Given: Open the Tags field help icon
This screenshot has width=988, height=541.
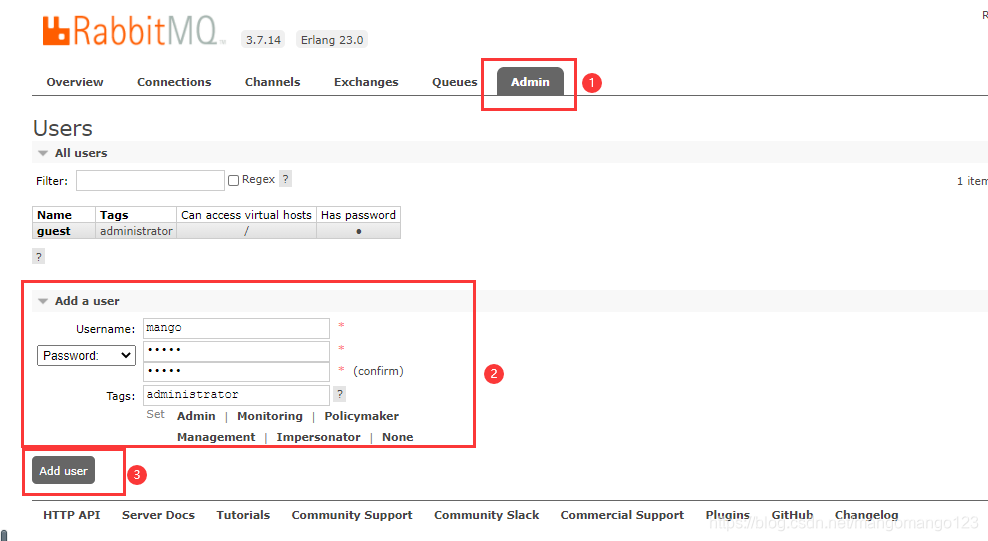Looking at the screenshot, I should [340, 394].
